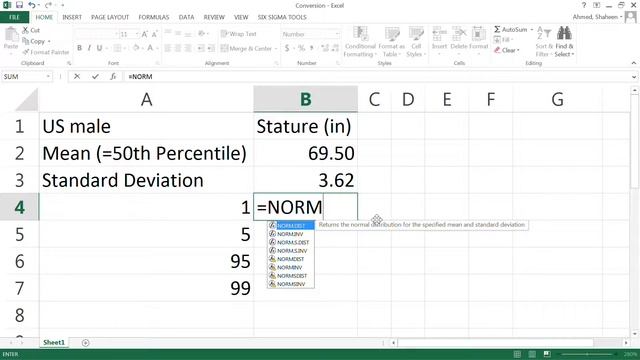The width and height of the screenshot is (640, 360).
Task: Open Conditional Formatting dropdown
Action: click(360, 42)
